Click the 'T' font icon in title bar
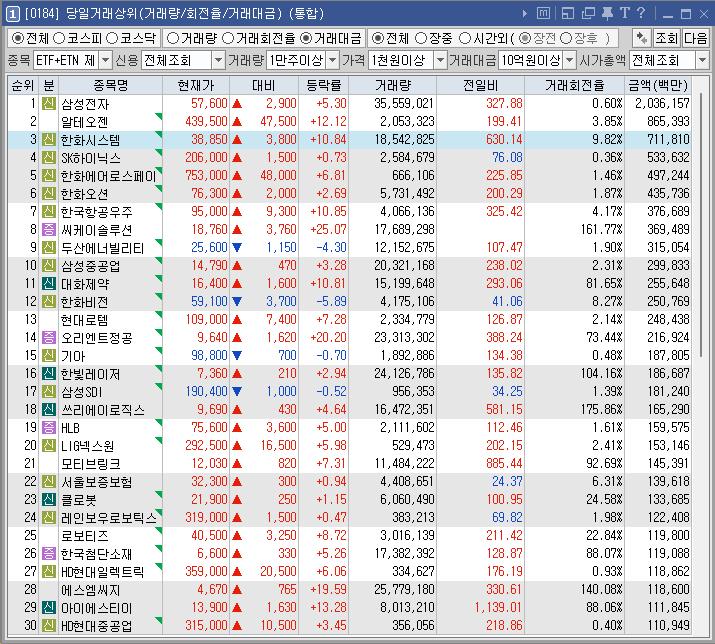The width and height of the screenshot is (715, 644). (x=625, y=13)
